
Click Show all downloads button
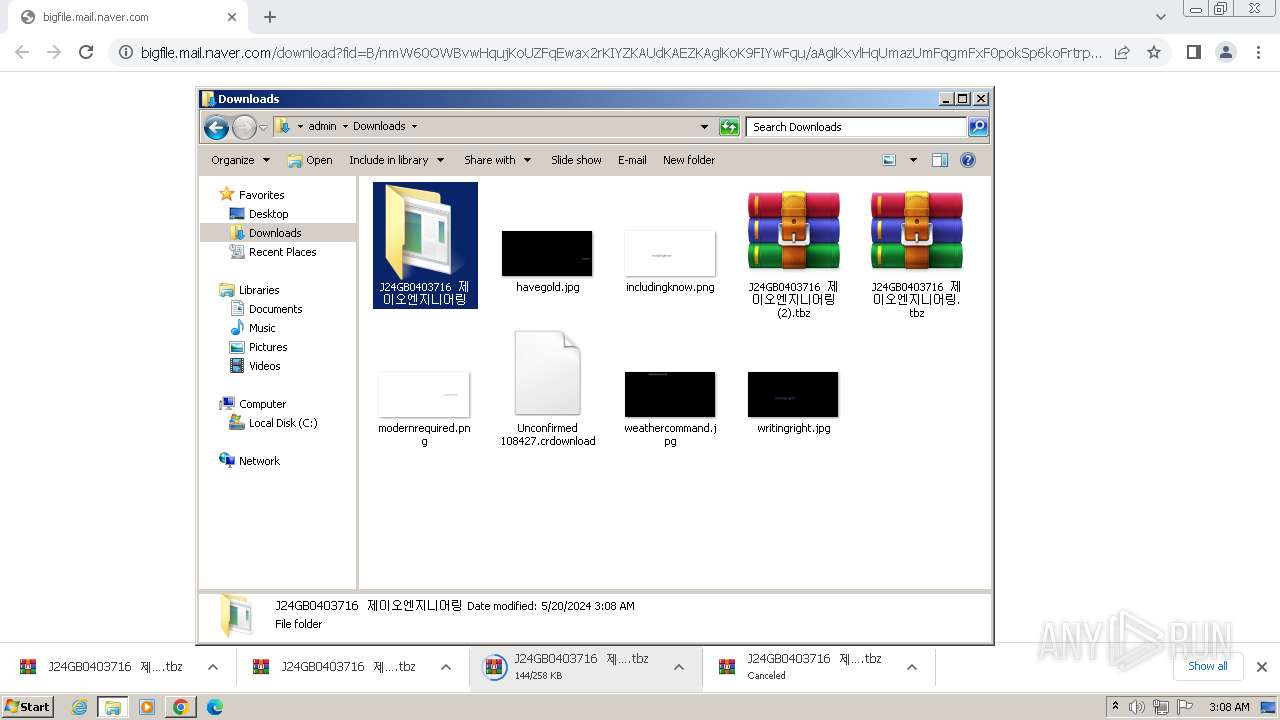1208,666
